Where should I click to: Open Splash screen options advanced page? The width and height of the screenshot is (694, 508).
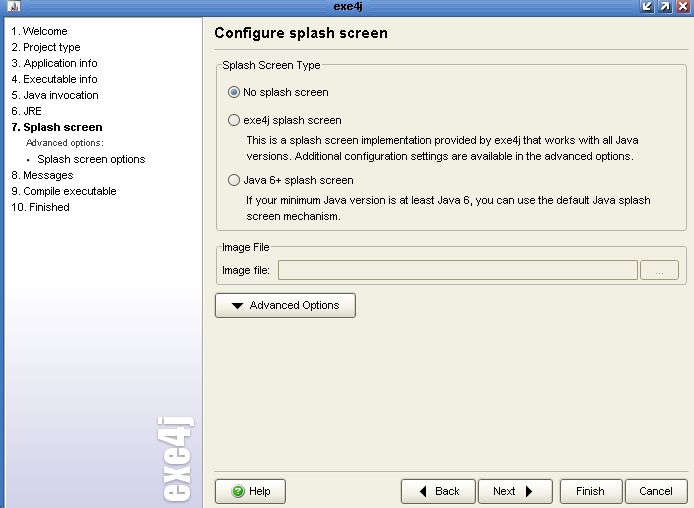(x=91, y=159)
